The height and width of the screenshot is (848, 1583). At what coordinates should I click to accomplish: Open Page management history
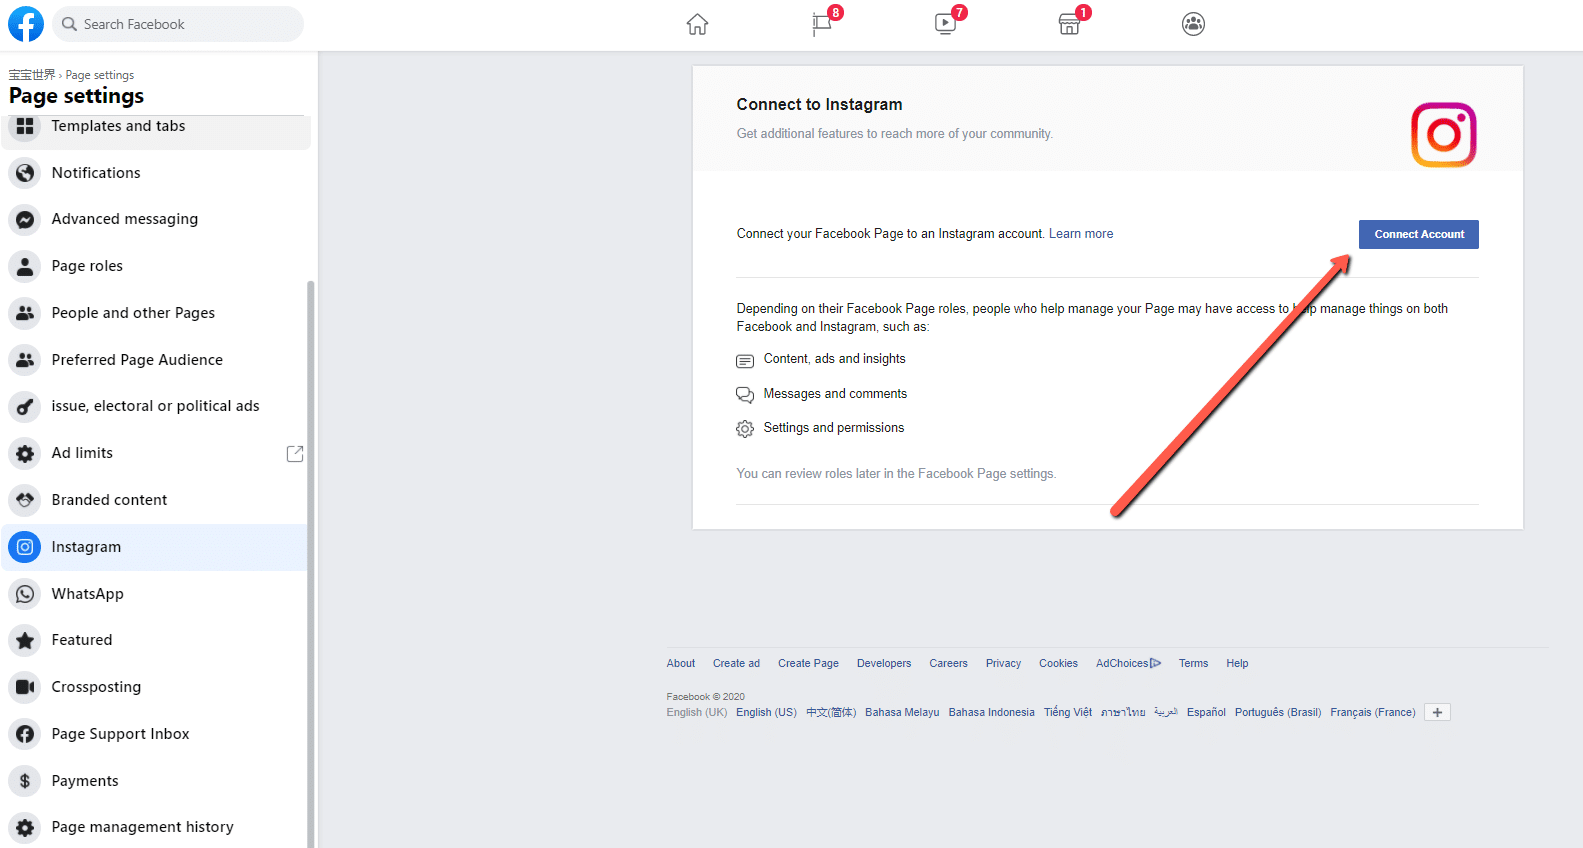coord(142,827)
